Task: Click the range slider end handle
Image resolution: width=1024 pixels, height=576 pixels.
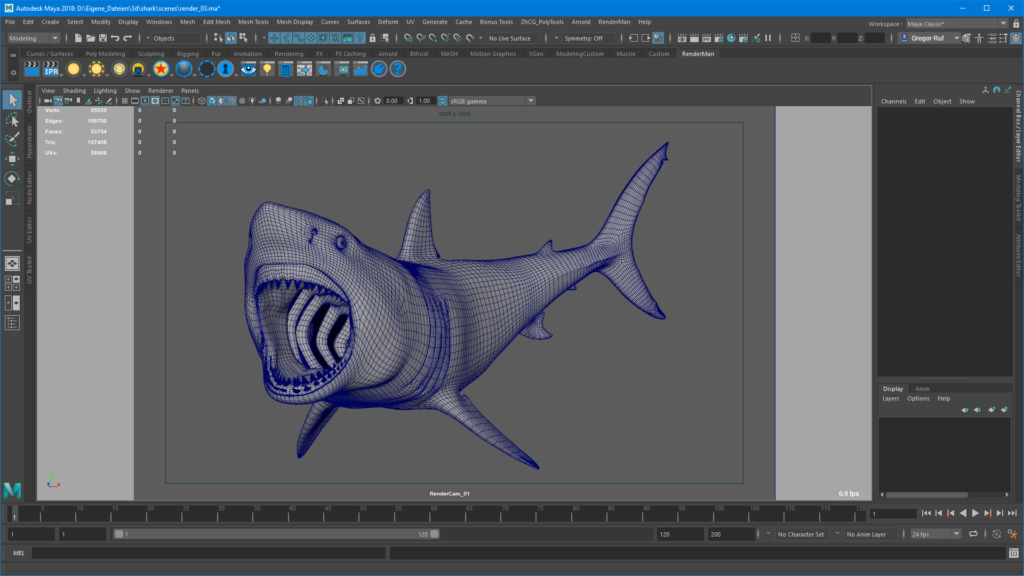Action: tap(434, 534)
